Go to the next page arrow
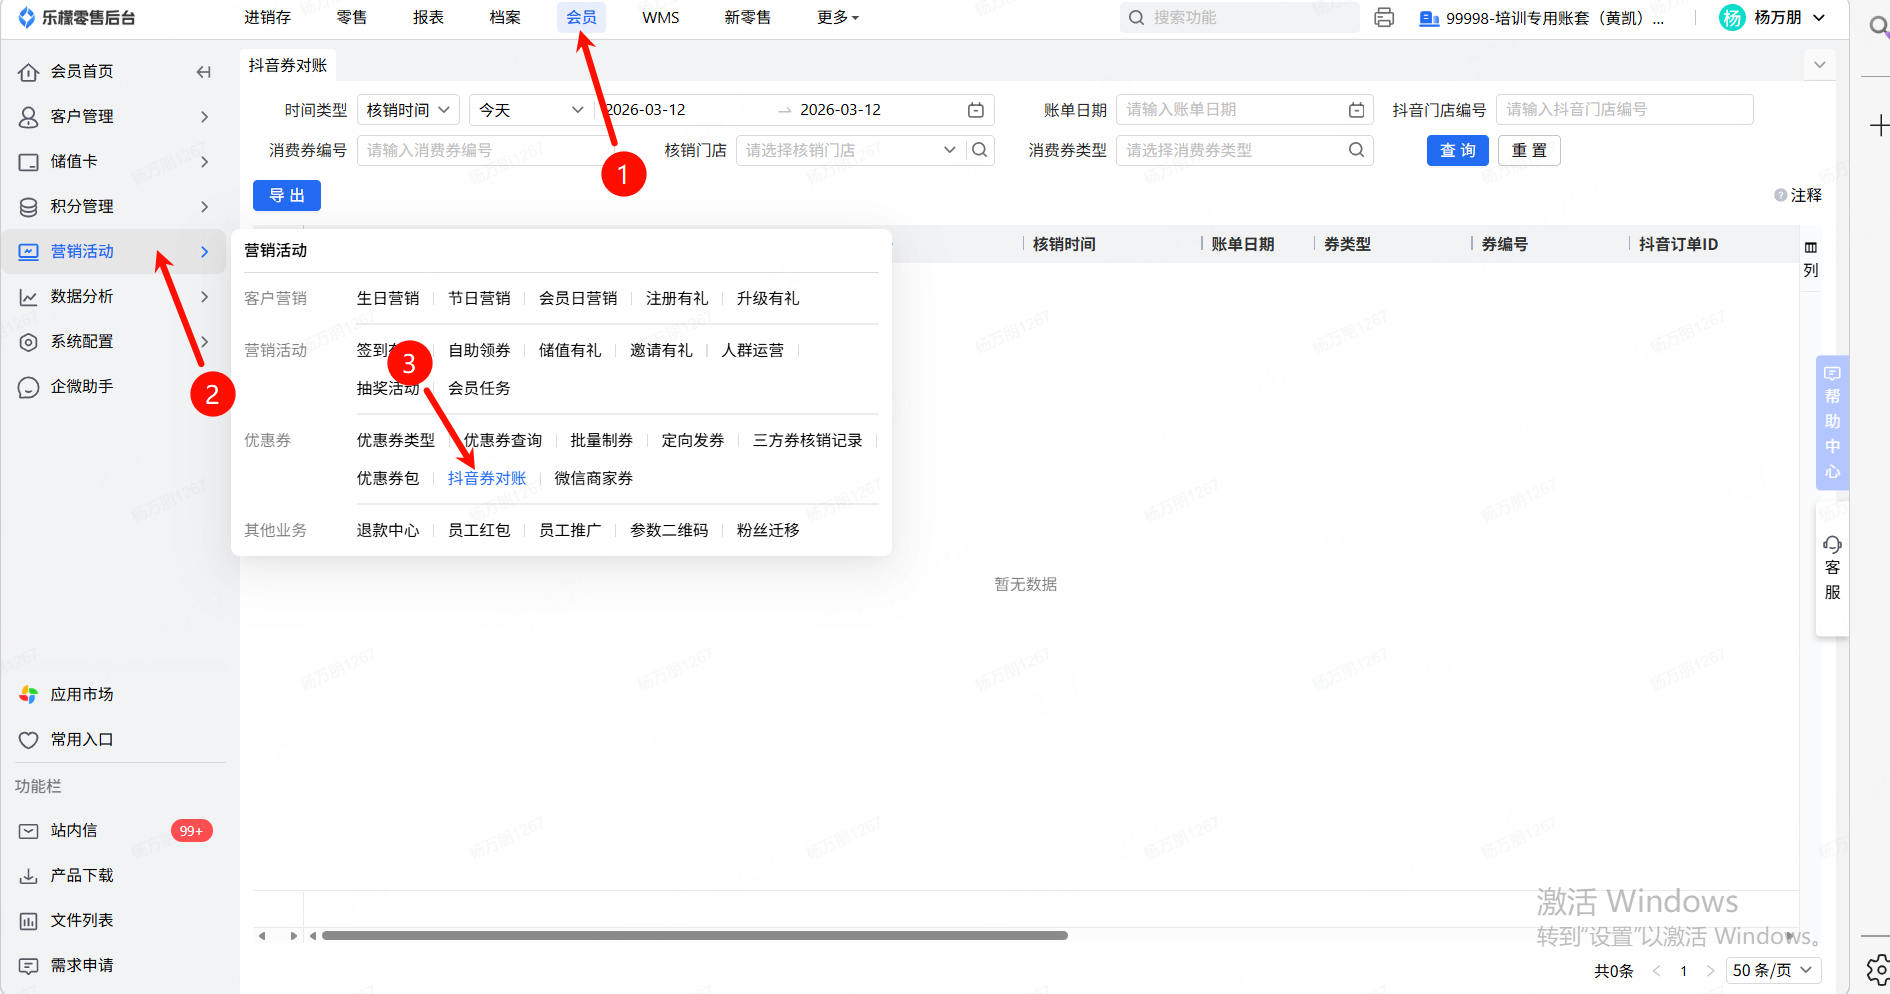Screen dimensions: 1890x994 pos(1710,970)
